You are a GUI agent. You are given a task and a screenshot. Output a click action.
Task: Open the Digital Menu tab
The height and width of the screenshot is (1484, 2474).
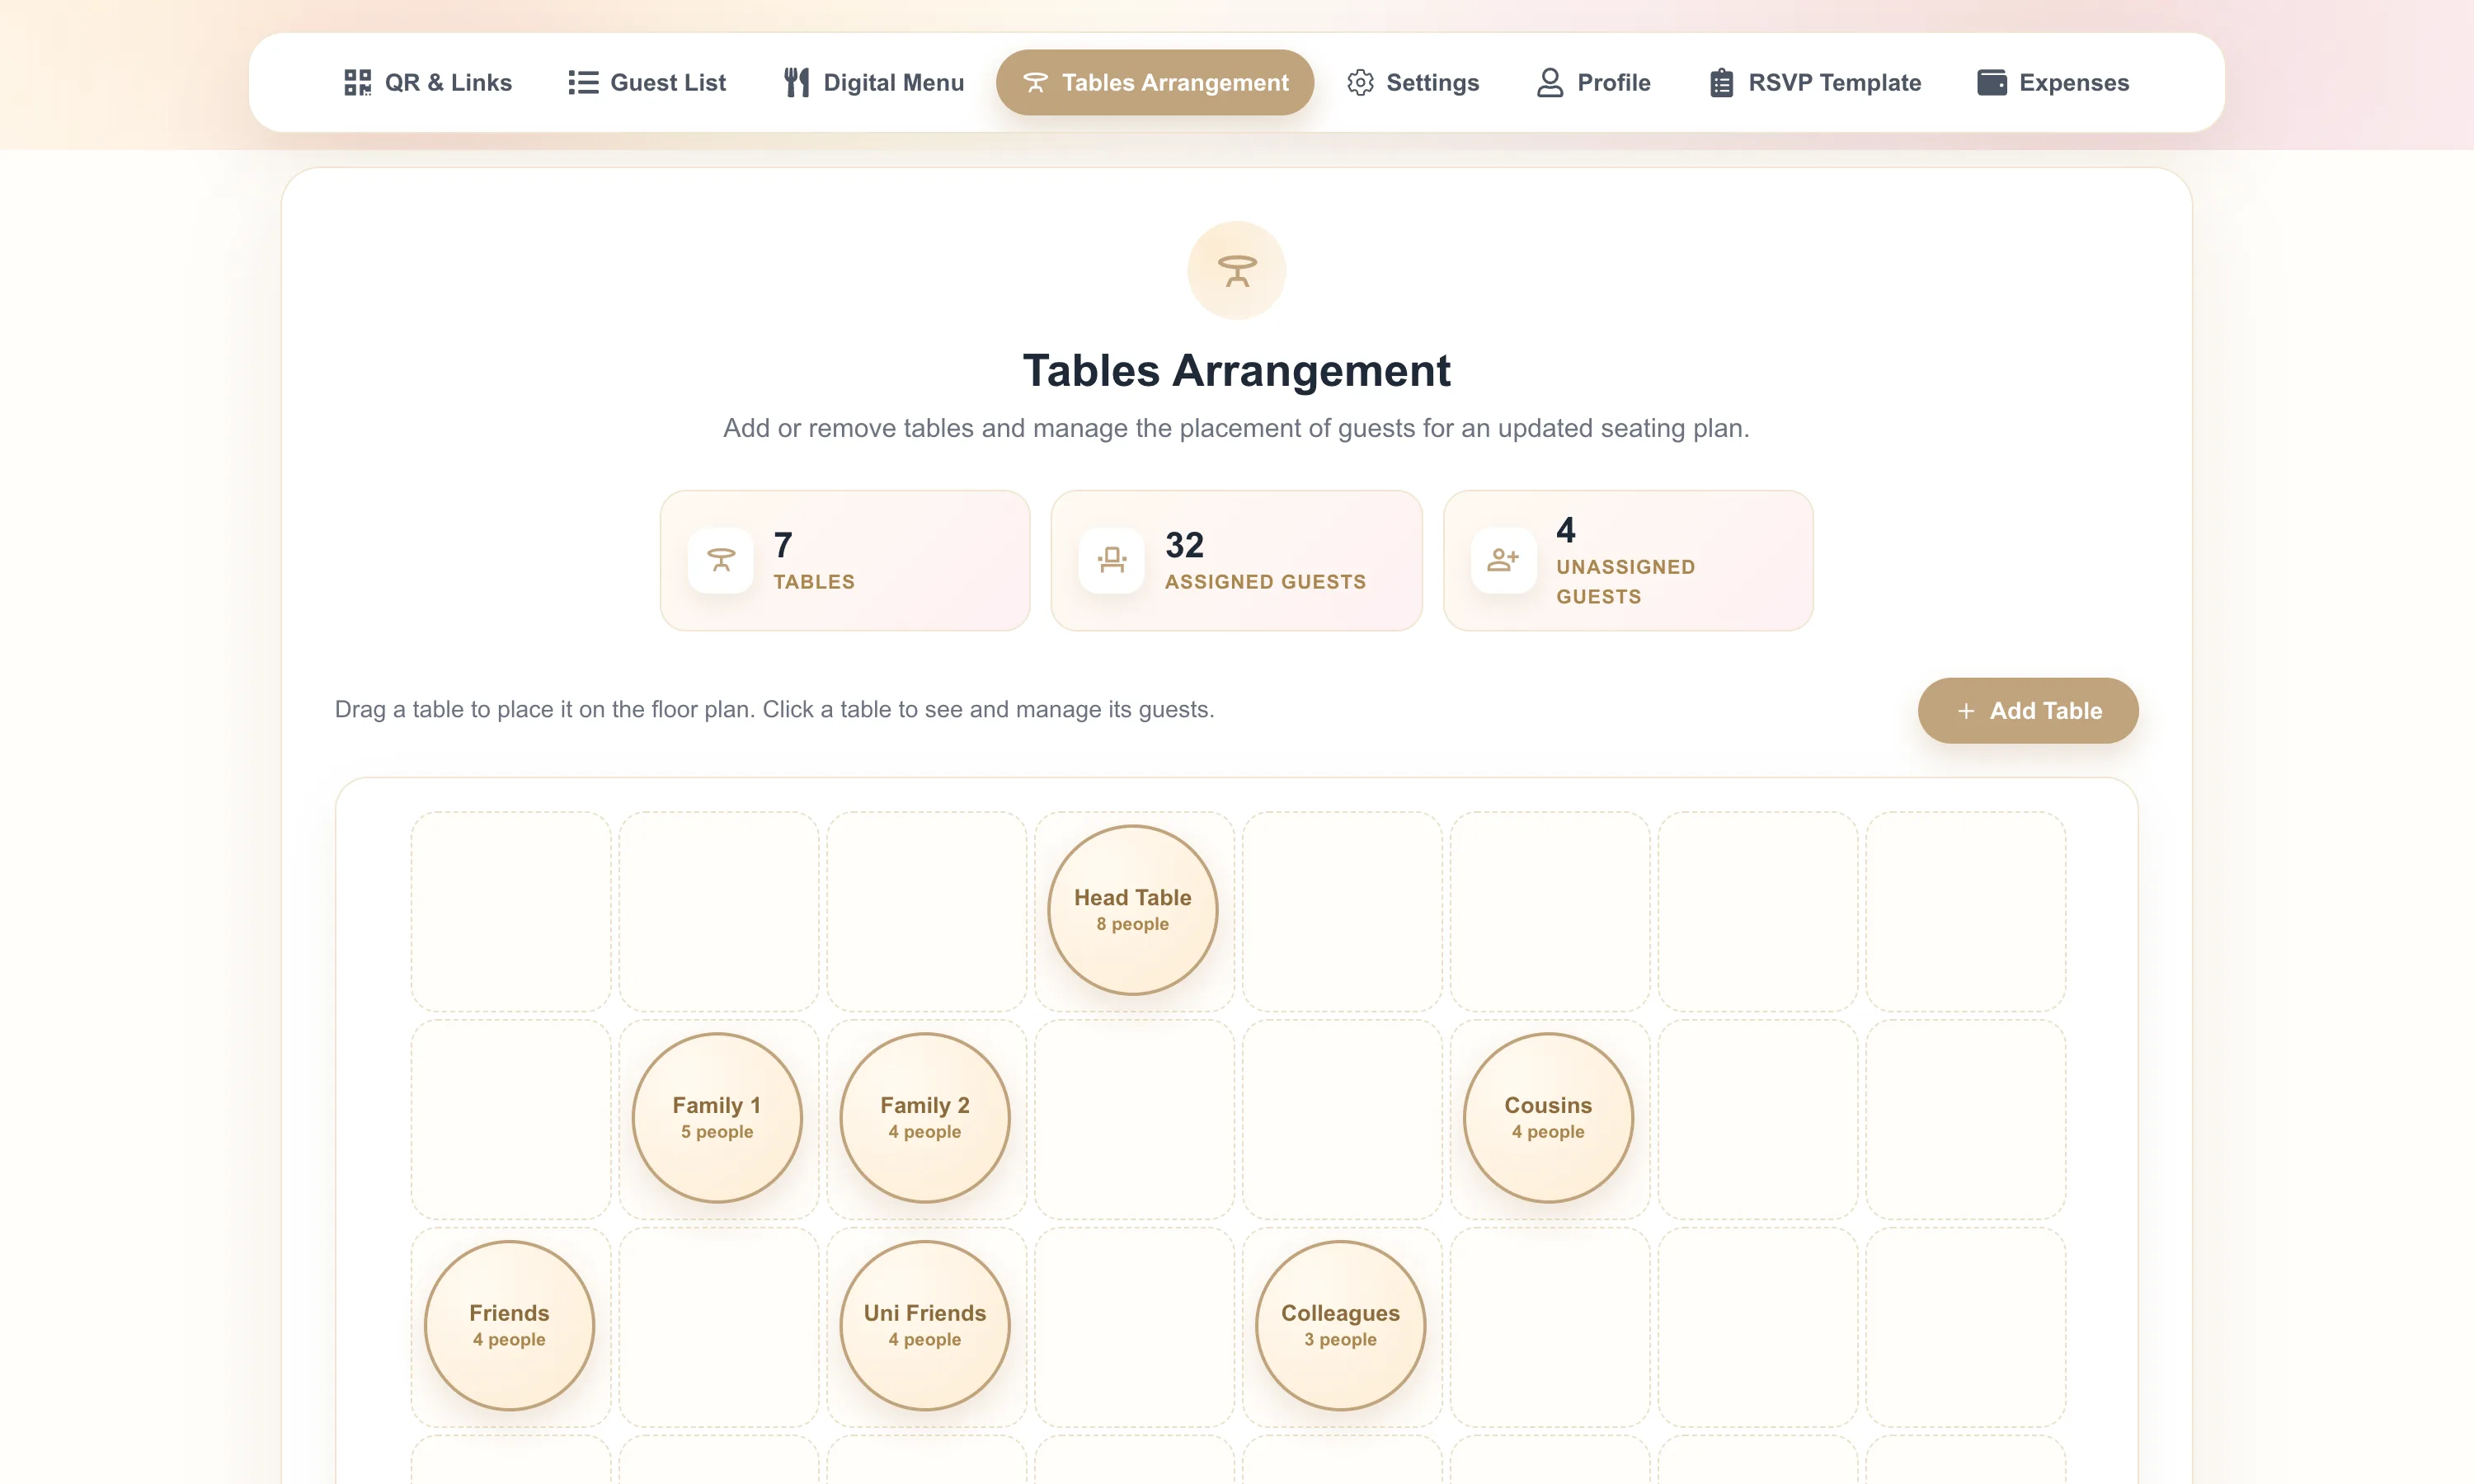tap(874, 82)
